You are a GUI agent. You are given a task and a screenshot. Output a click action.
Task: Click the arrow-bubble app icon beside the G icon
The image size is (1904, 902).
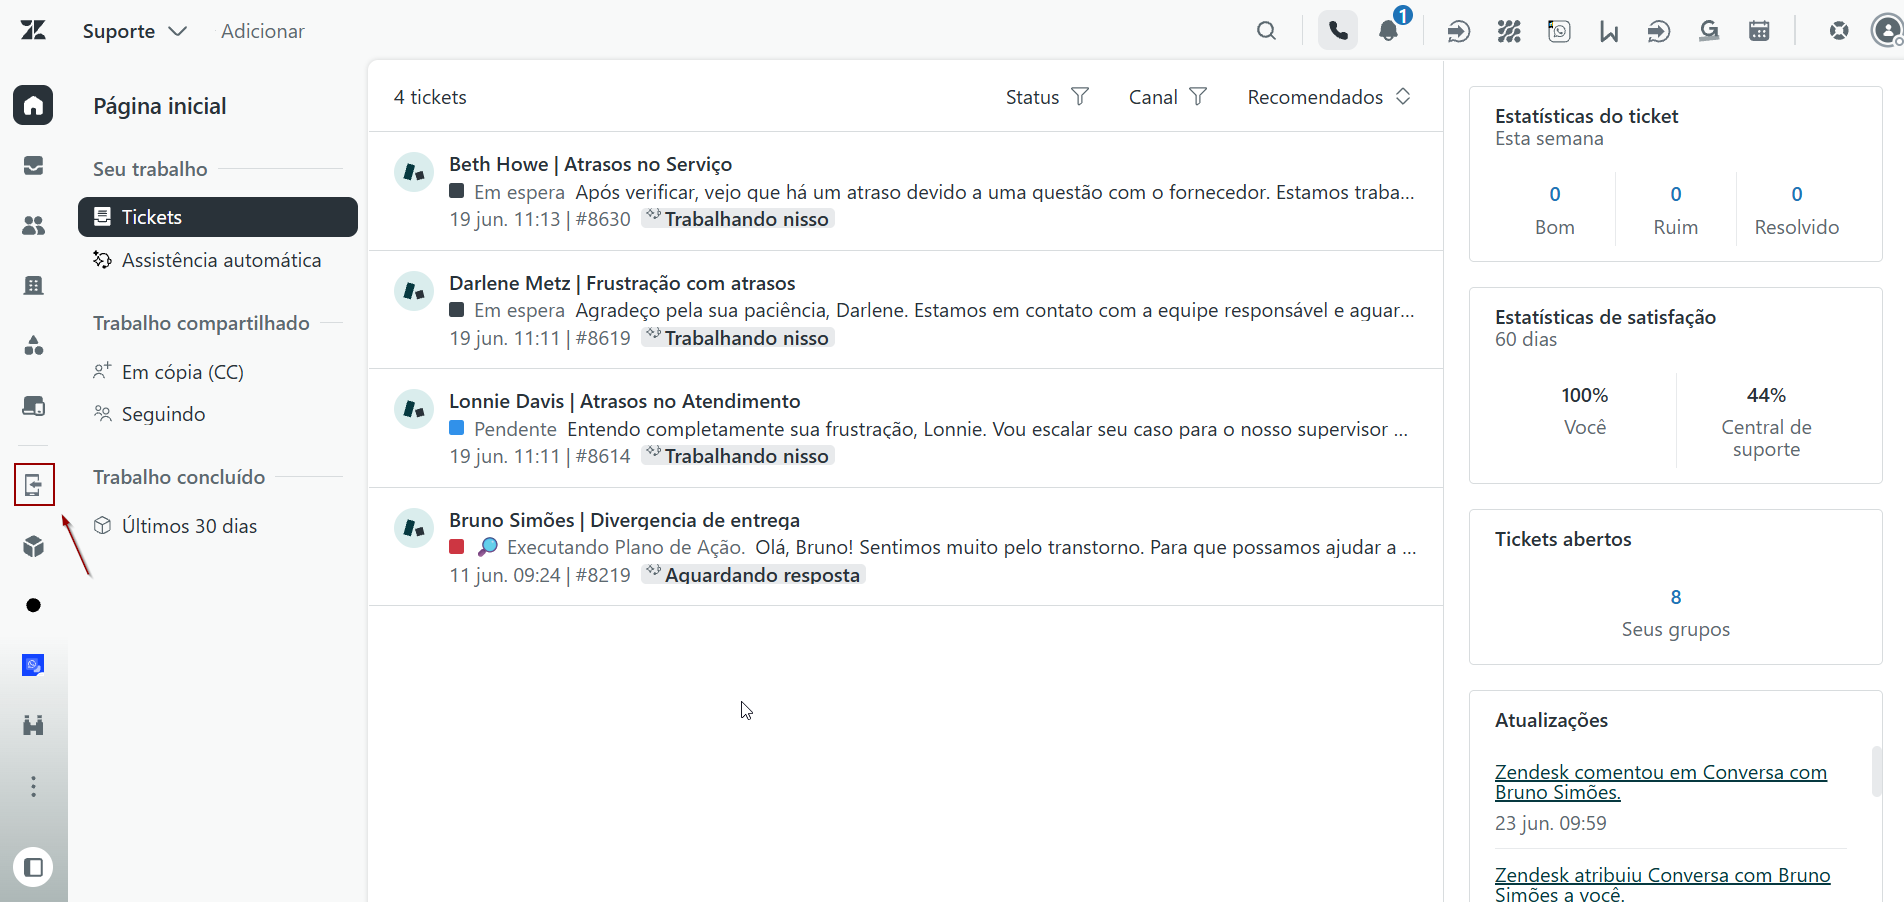(x=1659, y=32)
